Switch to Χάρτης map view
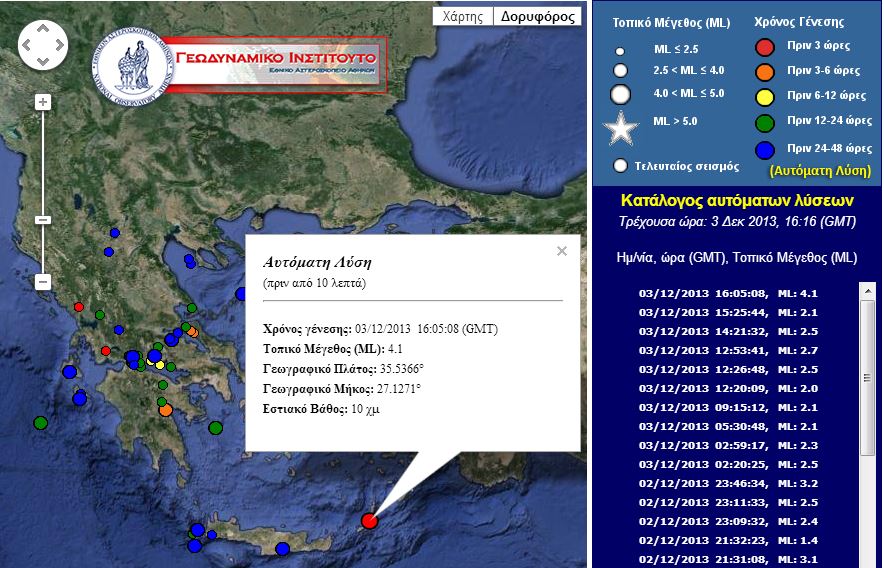Screen dimensions: 884x568 pyautogui.click(x=463, y=16)
